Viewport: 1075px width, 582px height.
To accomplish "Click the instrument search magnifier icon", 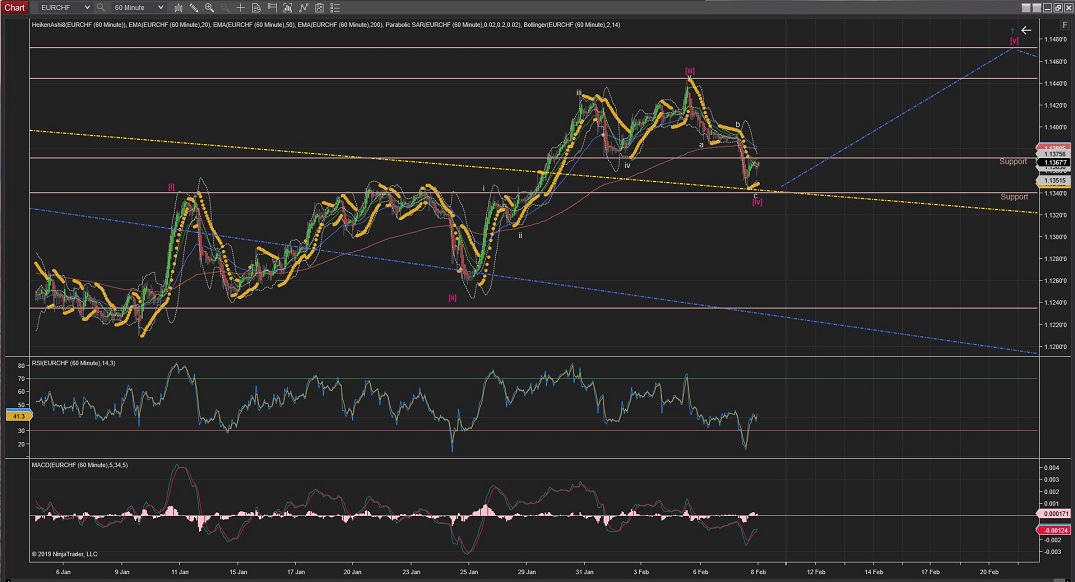I will pos(101,8).
